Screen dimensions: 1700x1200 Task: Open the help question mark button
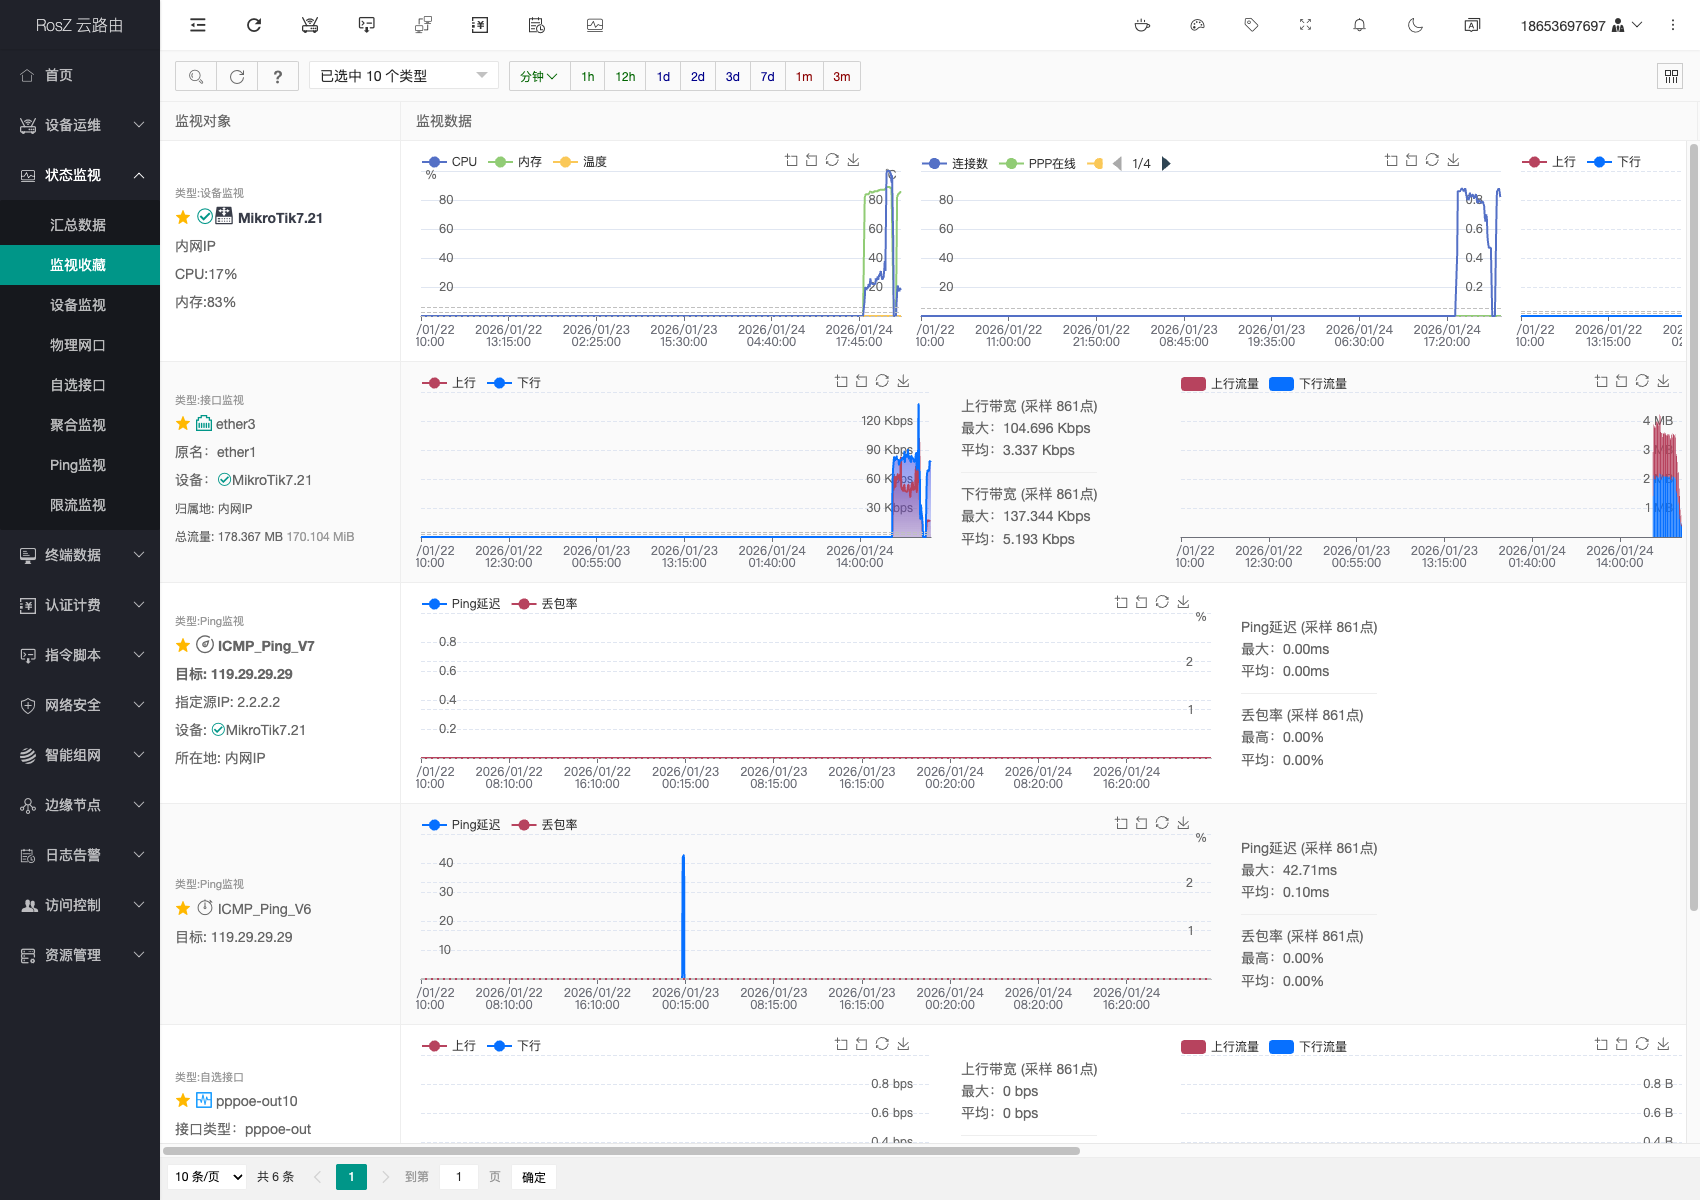coord(278,76)
